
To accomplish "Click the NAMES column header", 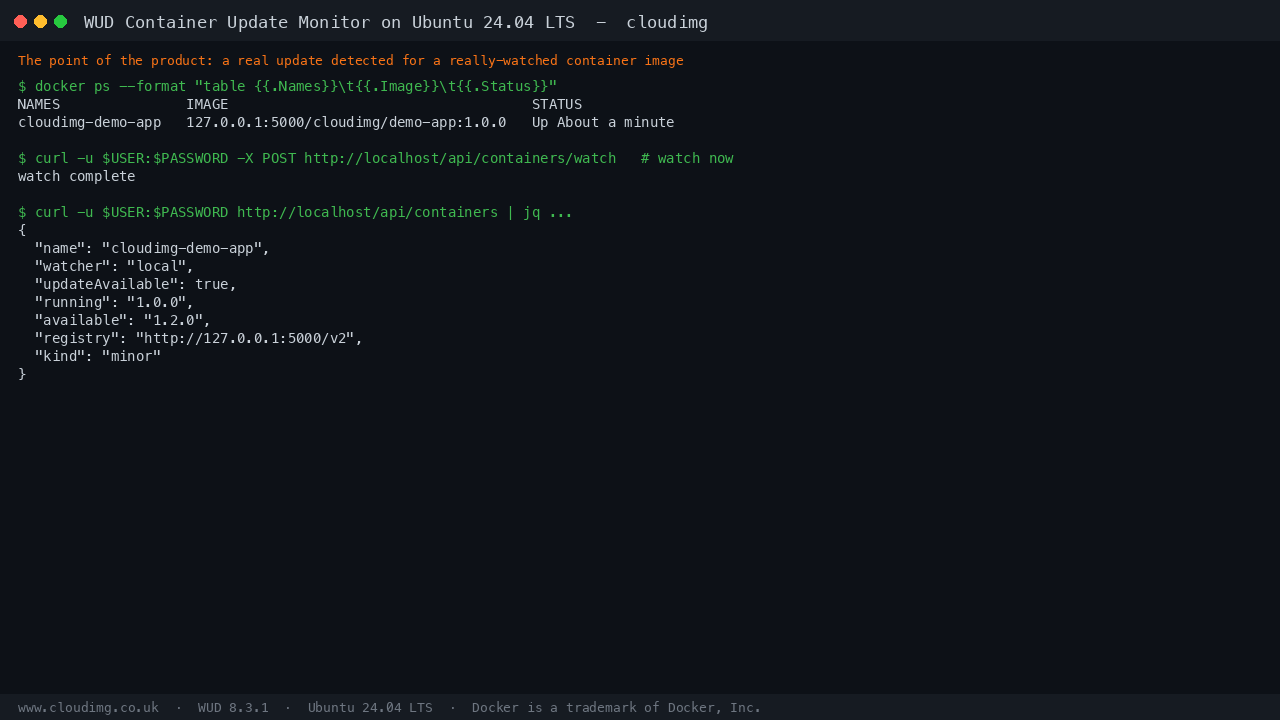I will (39, 104).
